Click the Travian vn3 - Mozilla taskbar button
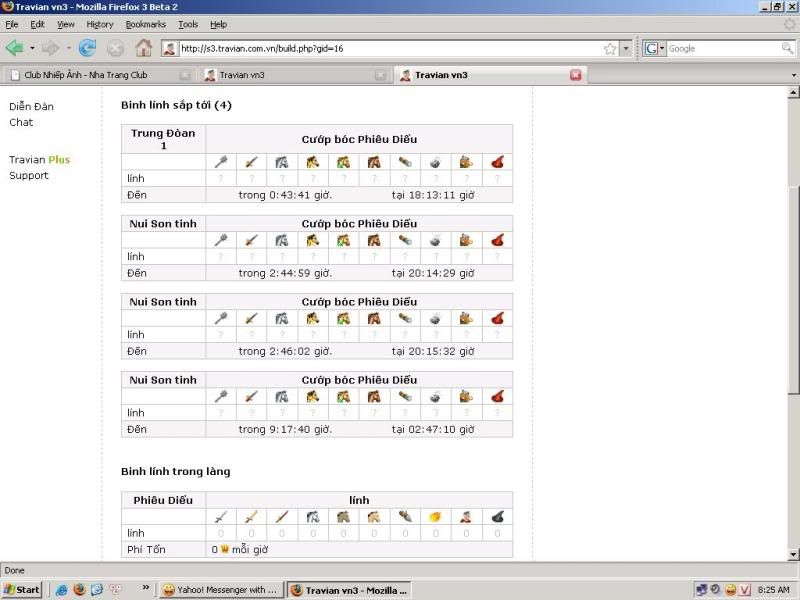 point(349,590)
